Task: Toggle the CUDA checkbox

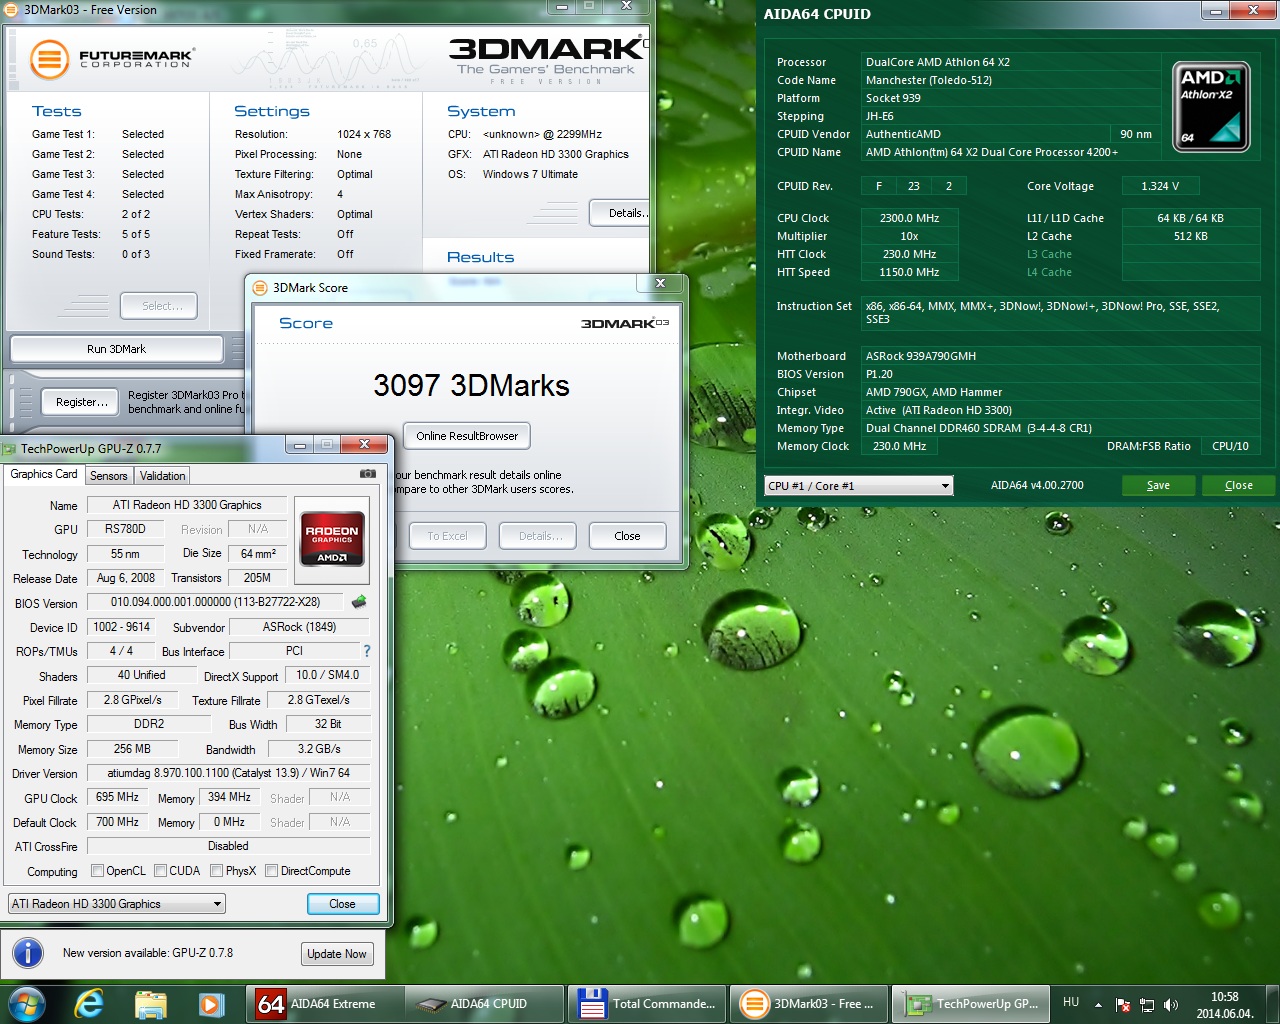Action: pyautogui.click(x=160, y=871)
